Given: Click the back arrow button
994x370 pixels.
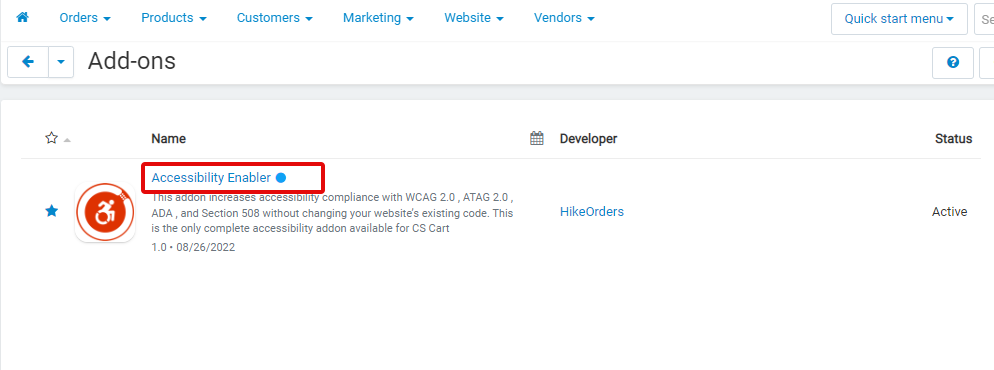Looking at the screenshot, I should [28, 62].
